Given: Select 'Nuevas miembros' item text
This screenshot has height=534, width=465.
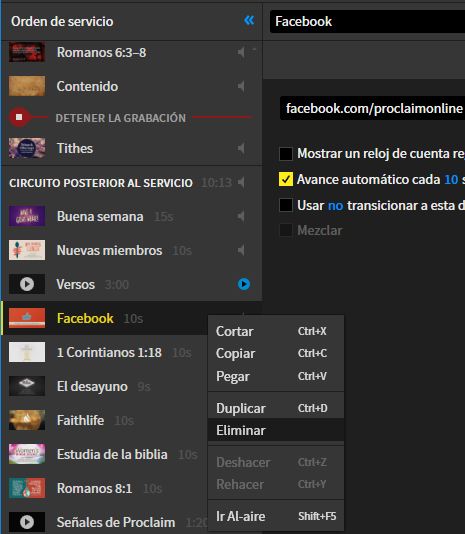Looking at the screenshot, I should click(109, 250).
